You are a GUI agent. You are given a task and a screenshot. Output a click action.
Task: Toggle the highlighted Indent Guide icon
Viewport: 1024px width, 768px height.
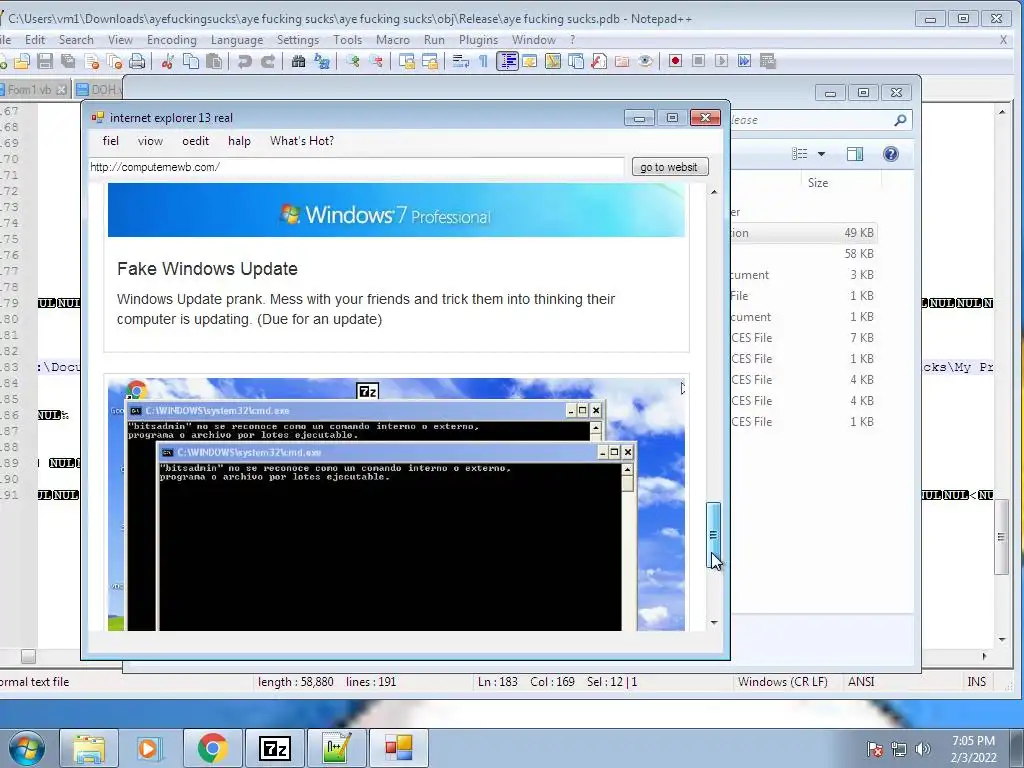507,61
